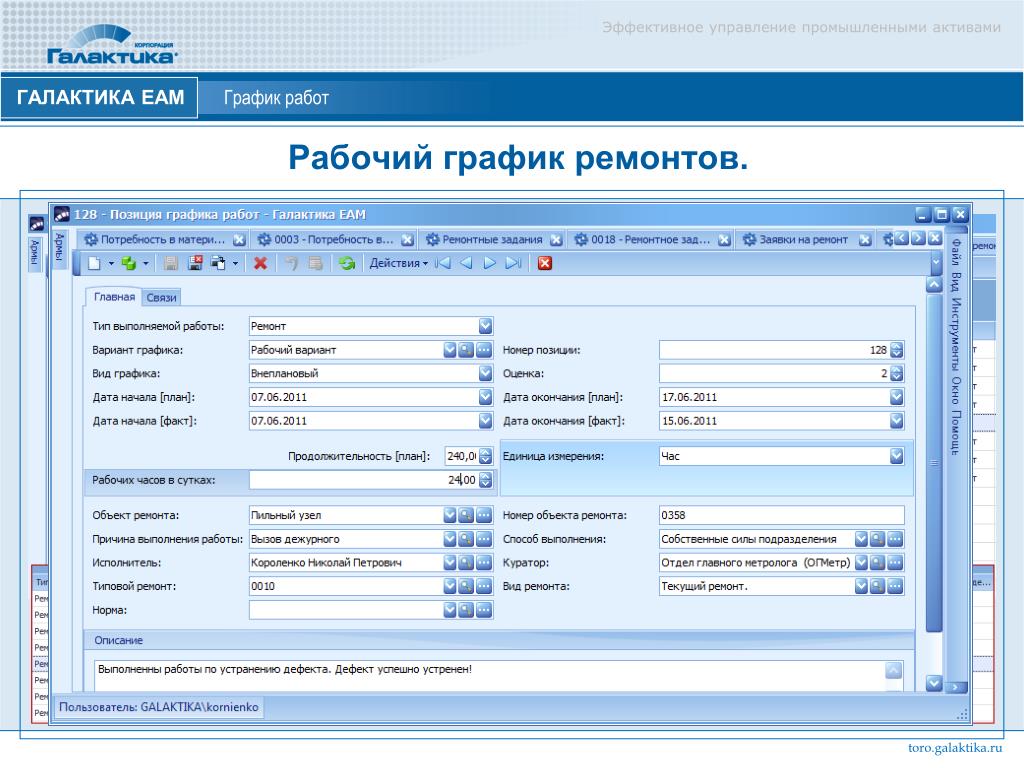The width and height of the screenshot is (1024, 768).
Task: Search Исполнитель with the magnifier icon
Action: pyautogui.click(x=466, y=562)
